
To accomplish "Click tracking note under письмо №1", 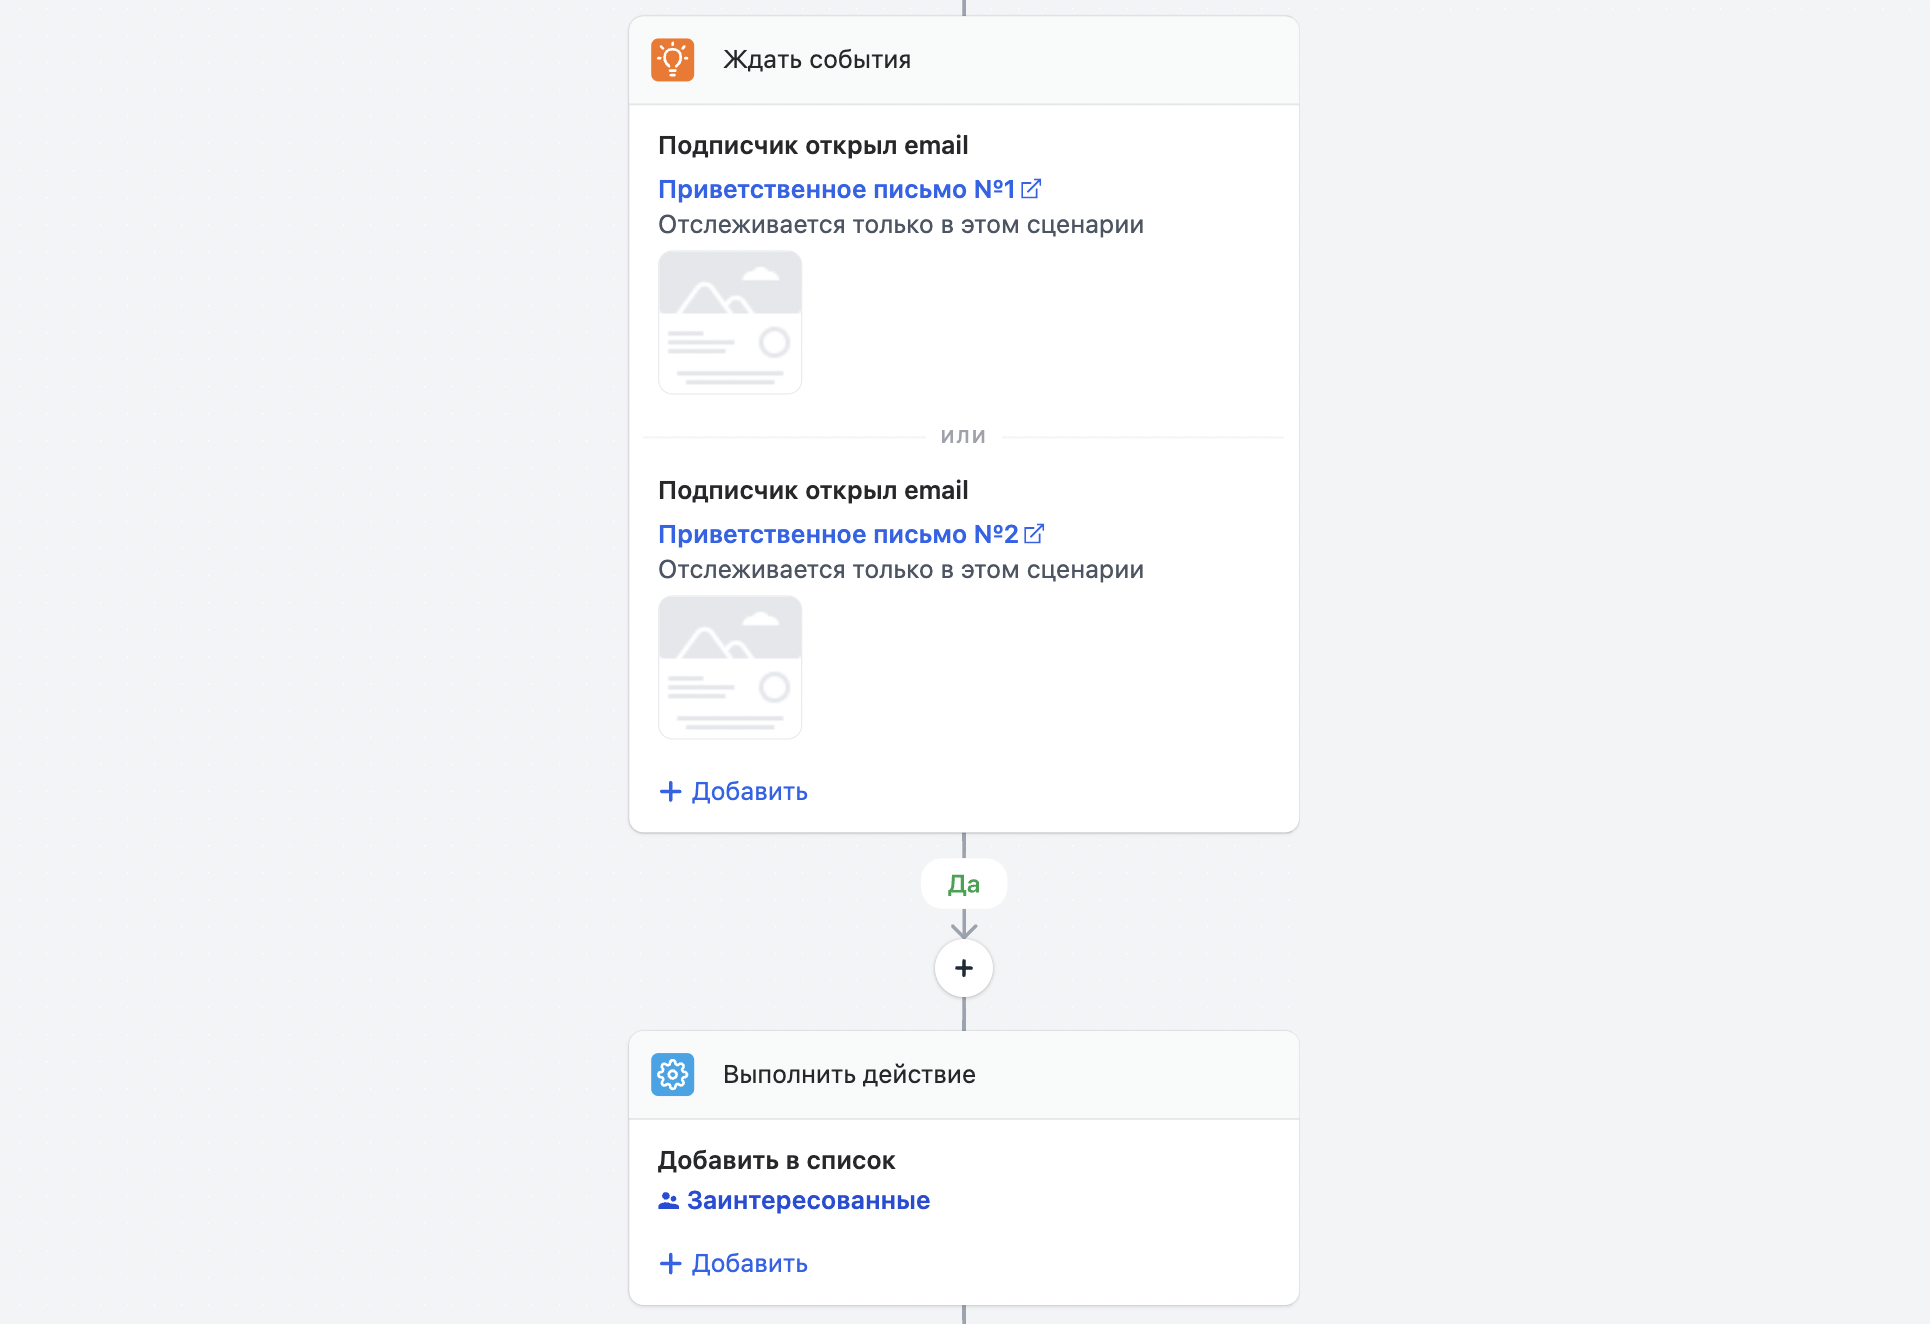I will click(x=901, y=225).
